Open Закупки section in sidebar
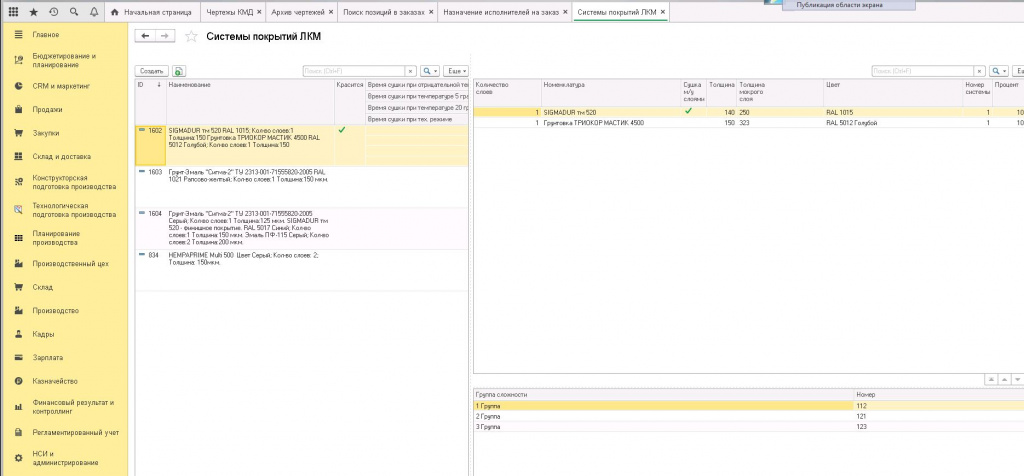The image size is (1024, 476). [x=46, y=133]
